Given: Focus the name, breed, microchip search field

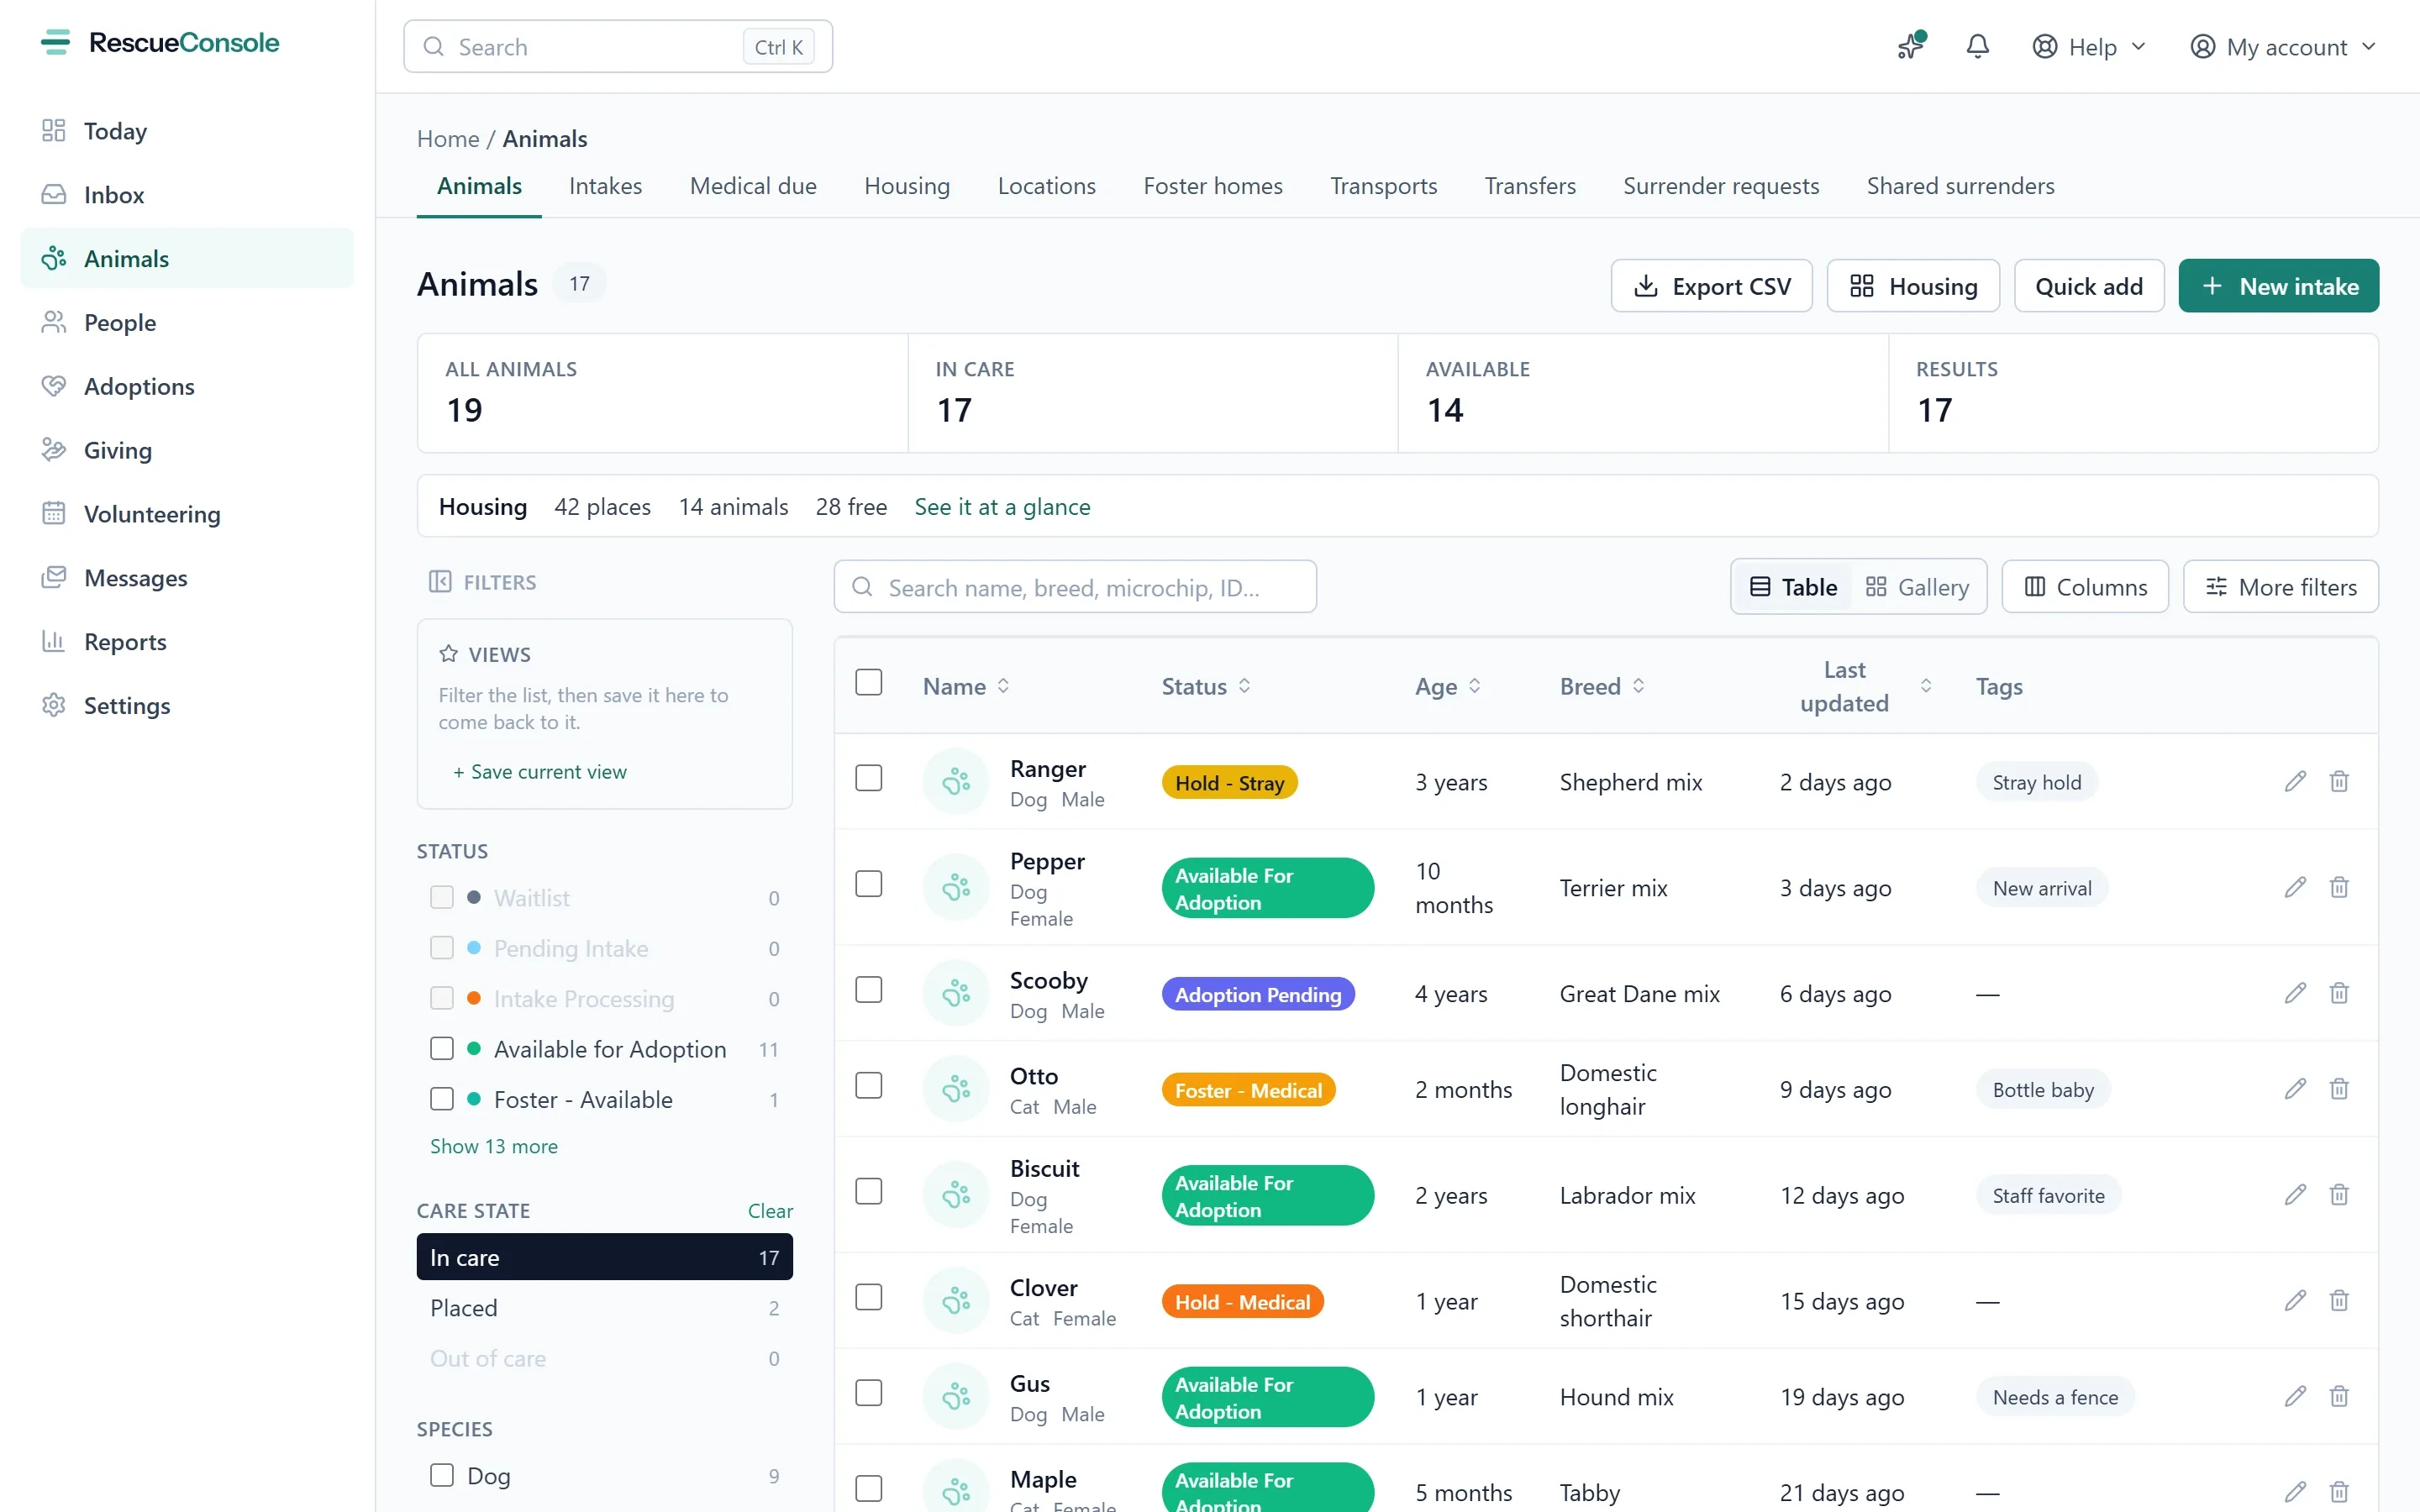Looking at the screenshot, I should click(x=1075, y=587).
